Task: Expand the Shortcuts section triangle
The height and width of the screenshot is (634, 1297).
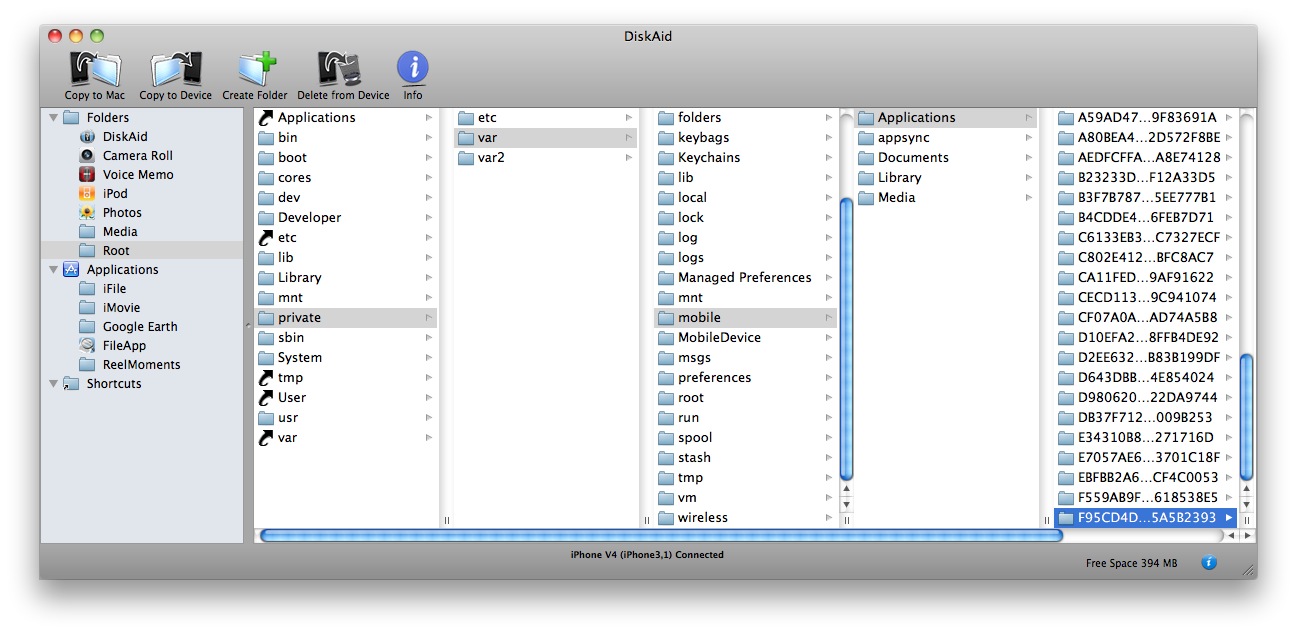Action: [53, 384]
